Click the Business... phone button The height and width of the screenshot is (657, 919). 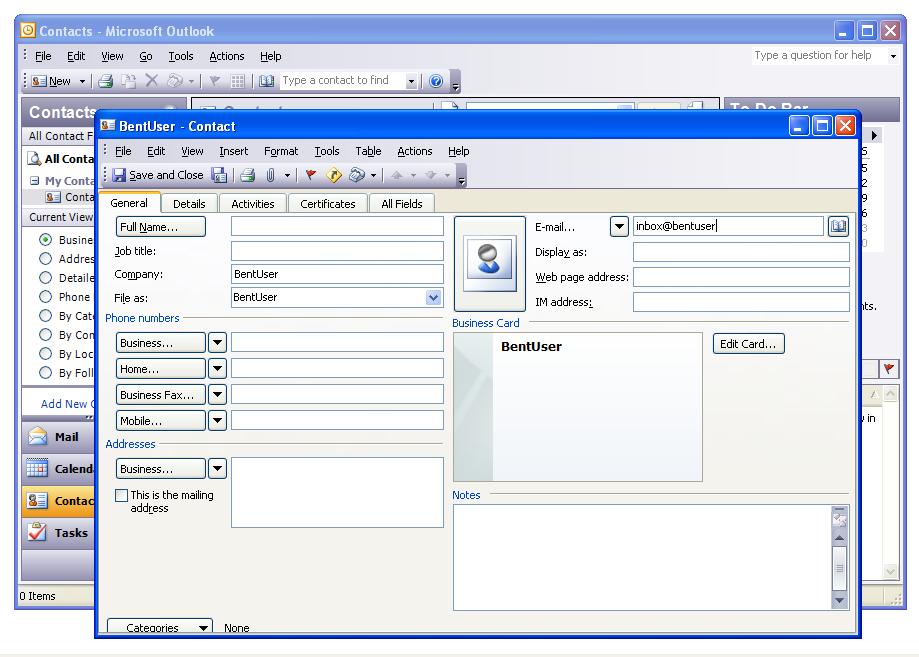[x=161, y=343]
